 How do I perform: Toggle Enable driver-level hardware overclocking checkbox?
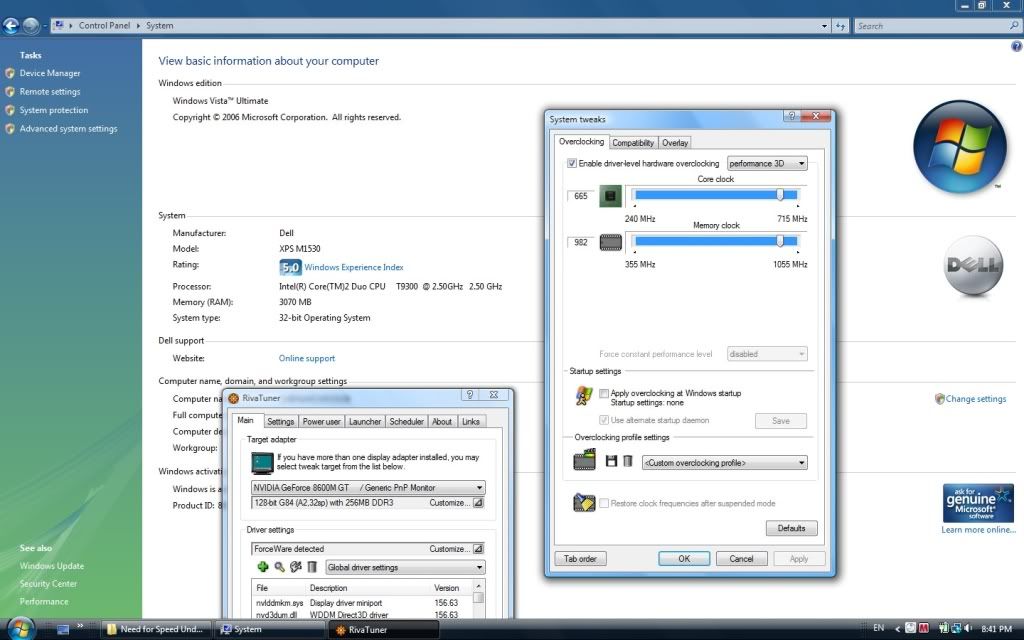(x=572, y=163)
